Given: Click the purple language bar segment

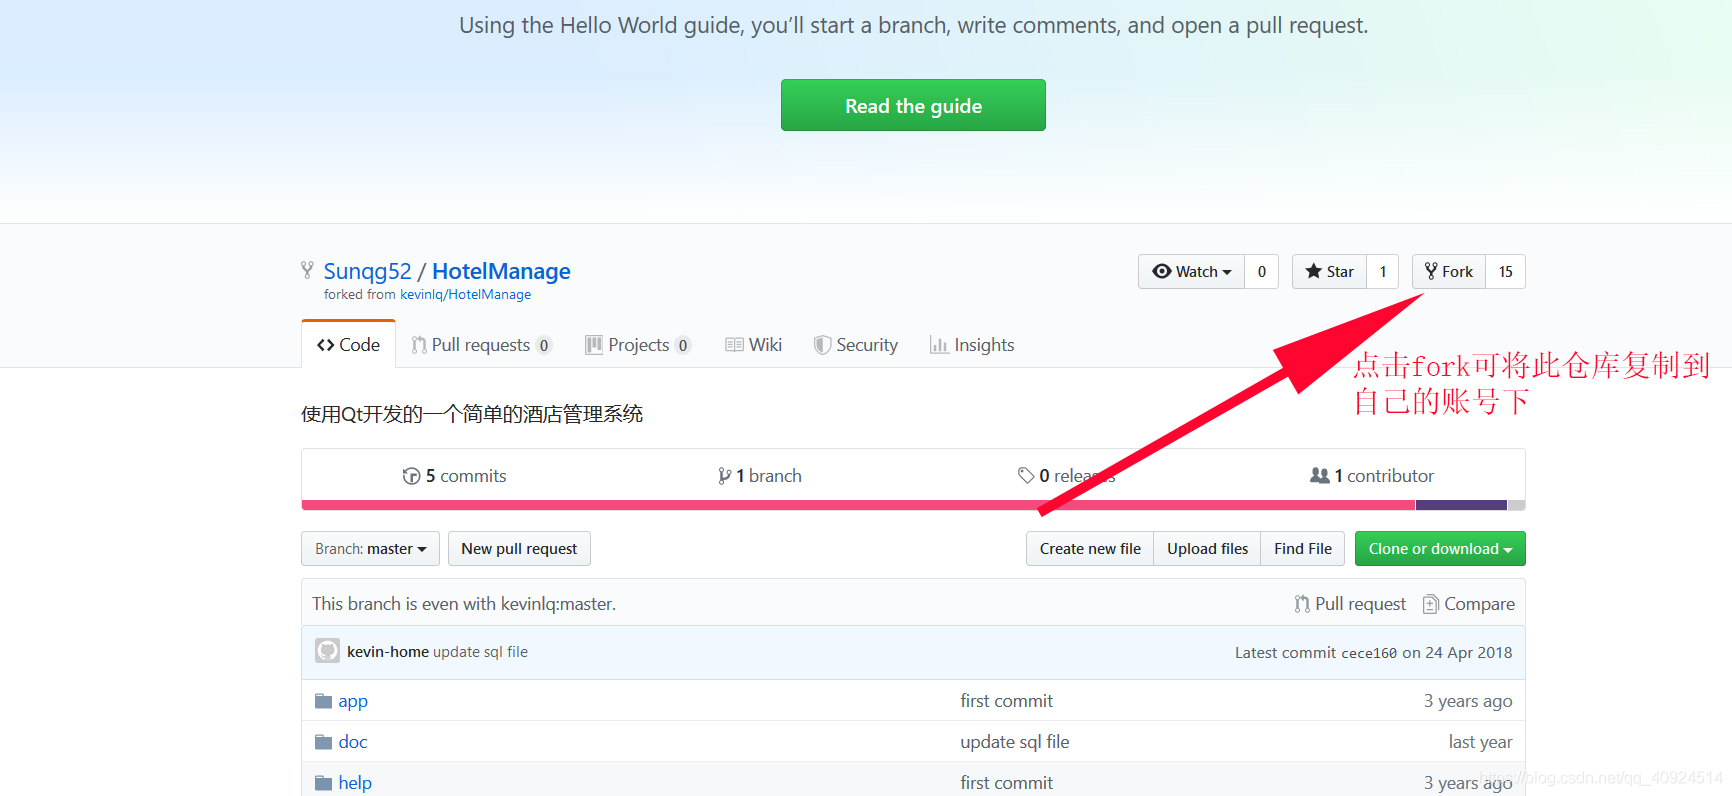Looking at the screenshot, I should coord(1461,505).
